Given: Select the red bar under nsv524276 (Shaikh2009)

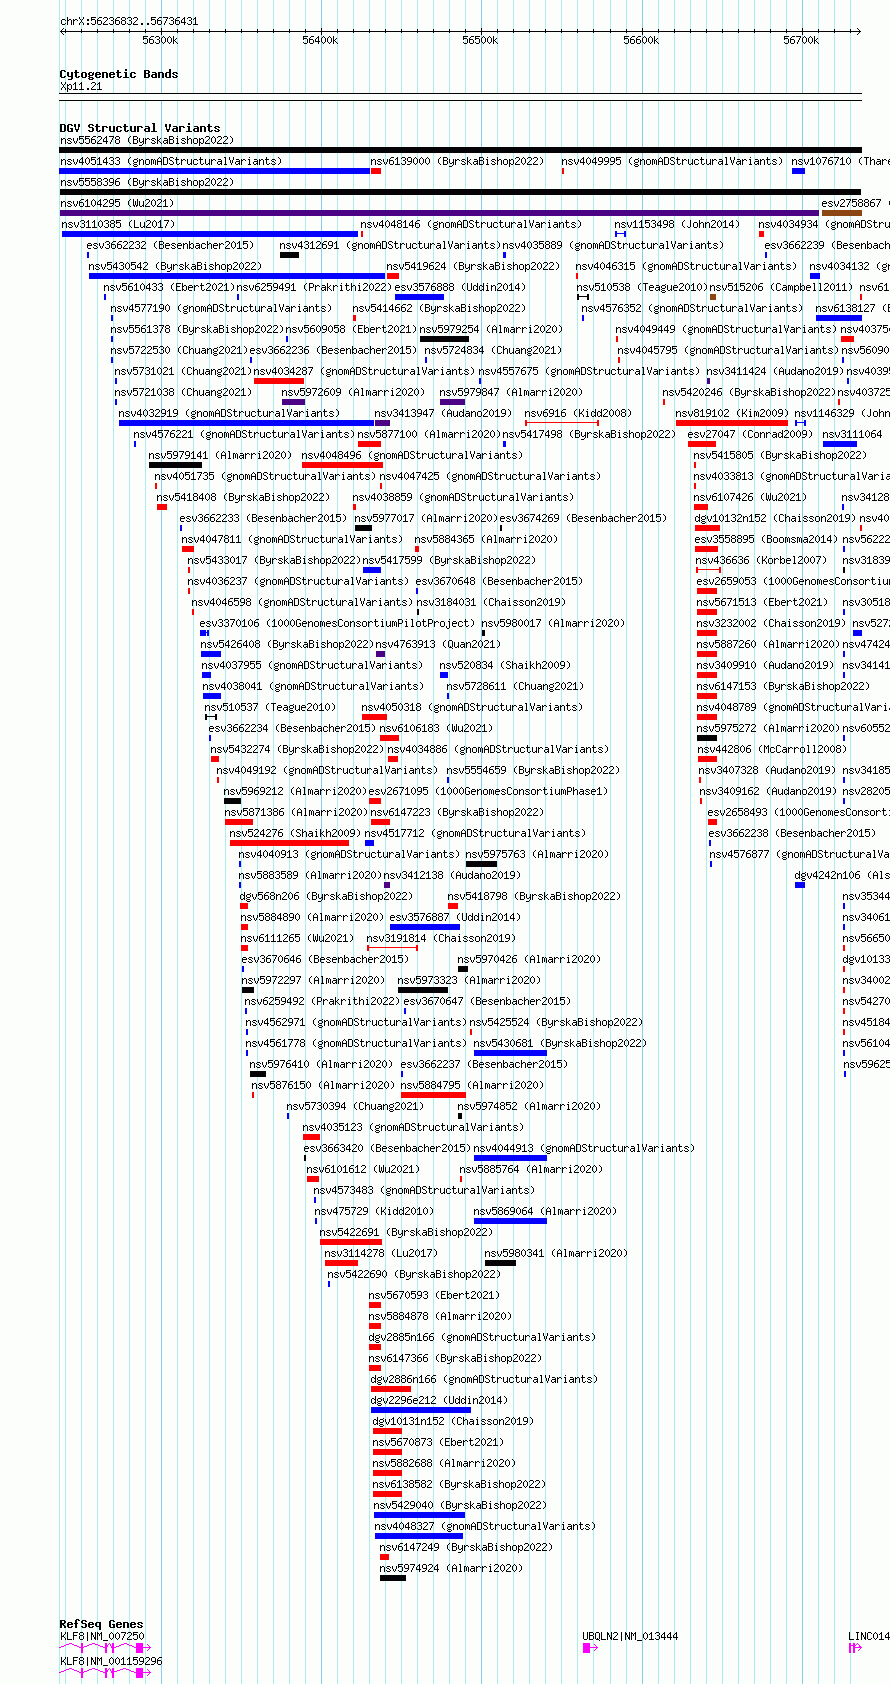Looking at the screenshot, I should click(289, 843).
